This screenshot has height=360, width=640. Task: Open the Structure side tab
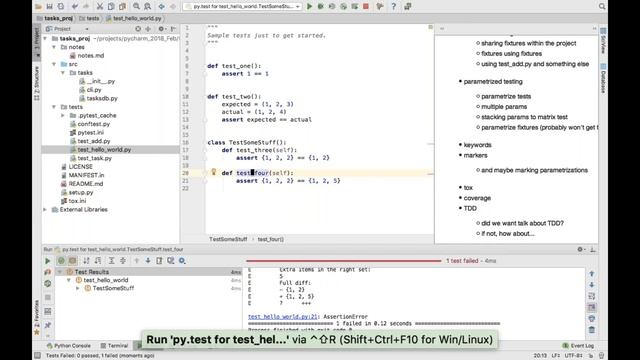[x=37, y=84]
